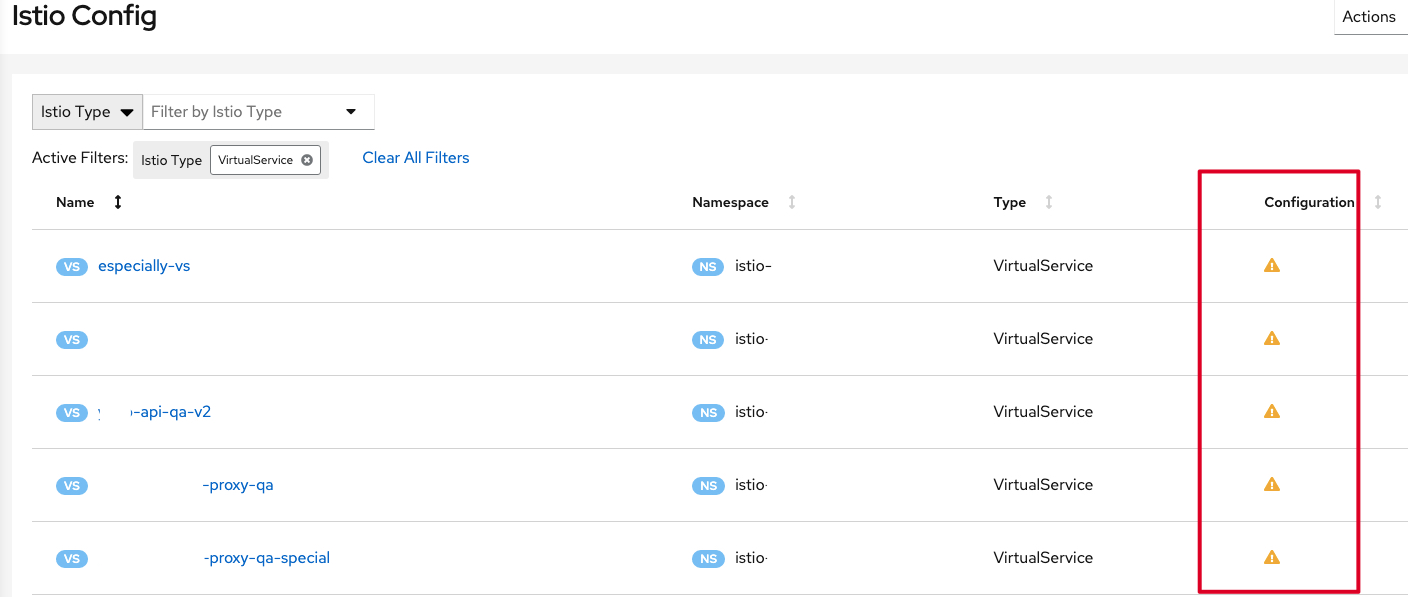
Task: Click warning icon in proxy-qa-special row
Action: tap(1272, 558)
